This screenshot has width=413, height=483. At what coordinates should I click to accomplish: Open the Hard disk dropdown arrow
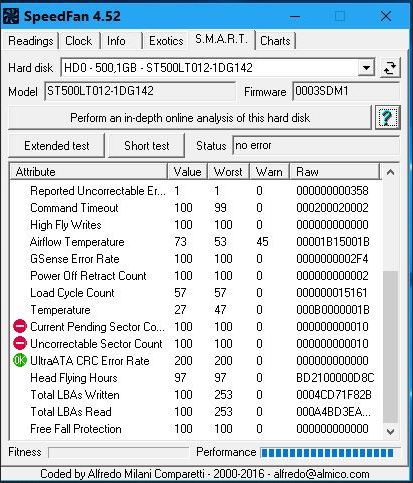pyautogui.click(x=366, y=68)
